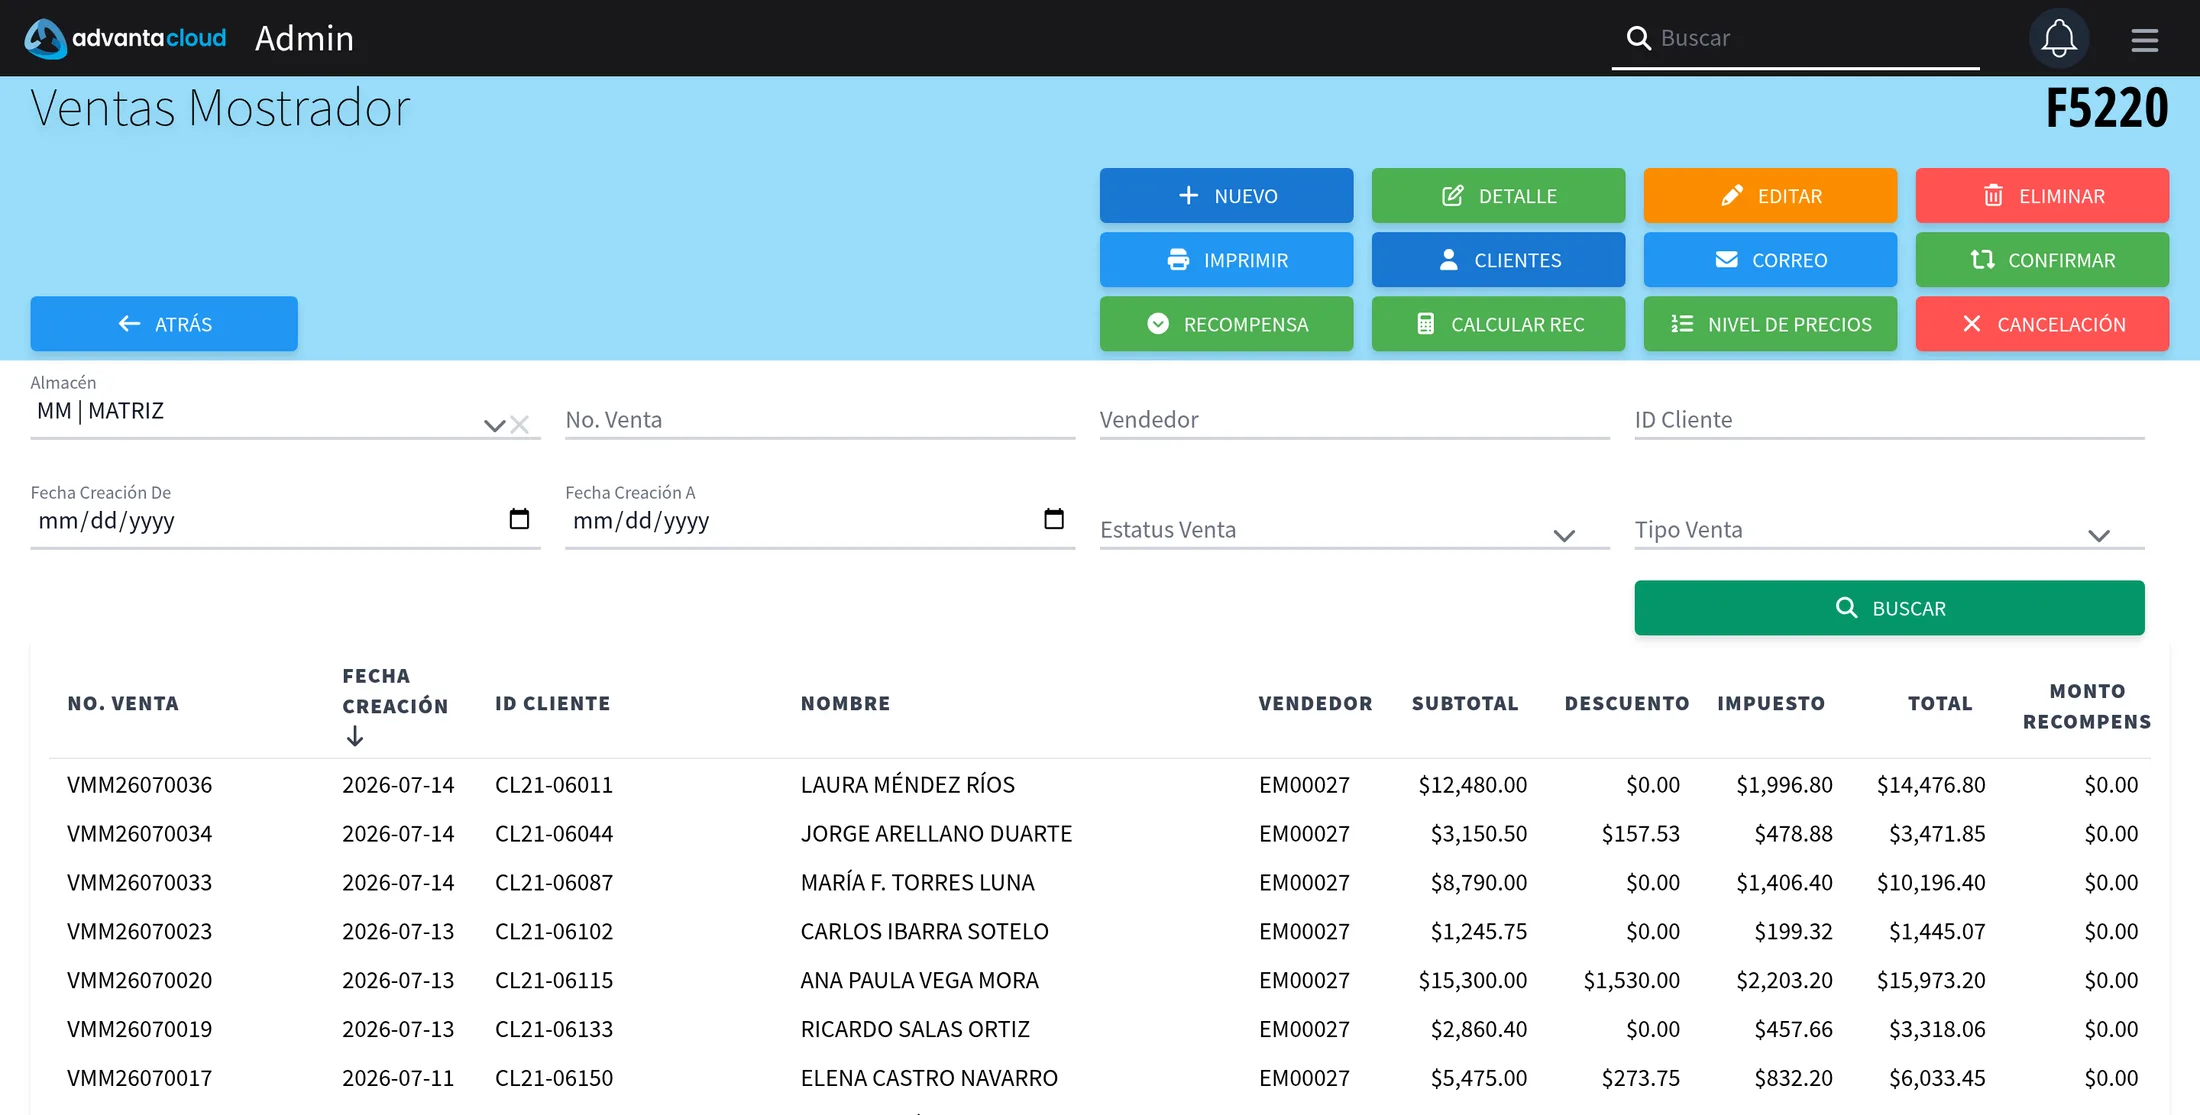
Task: Expand Estatus Venta dropdown
Action: click(1564, 535)
